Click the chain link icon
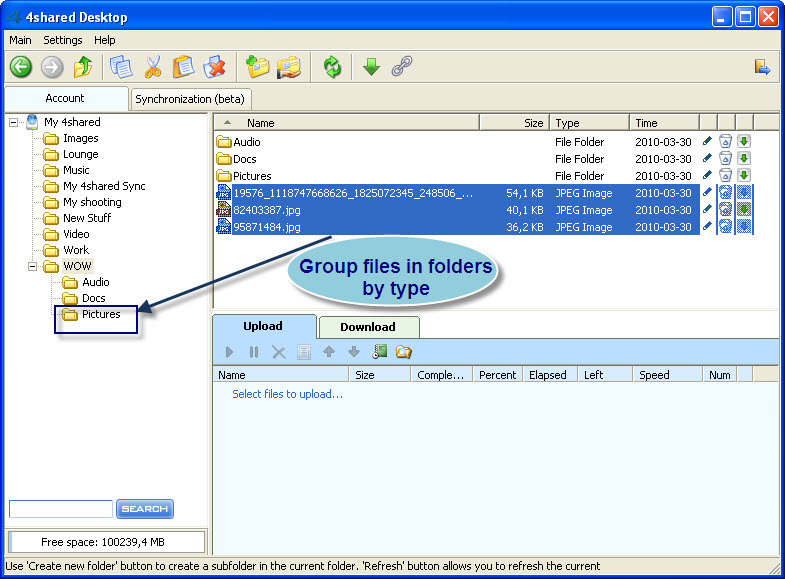Screen dimensions: 785x579 [402, 67]
